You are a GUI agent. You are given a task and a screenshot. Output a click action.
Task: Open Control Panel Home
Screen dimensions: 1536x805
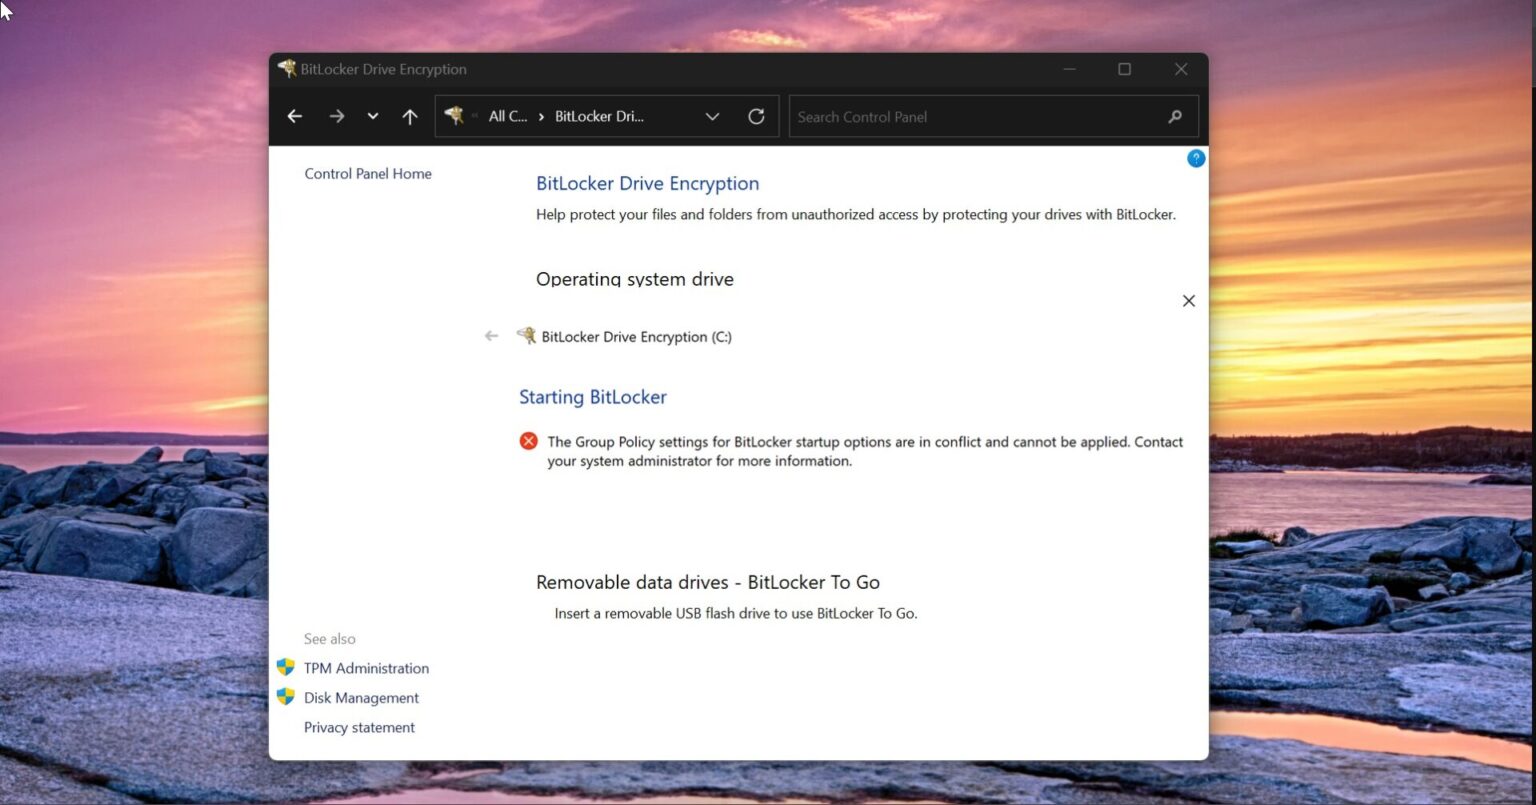coord(368,173)
